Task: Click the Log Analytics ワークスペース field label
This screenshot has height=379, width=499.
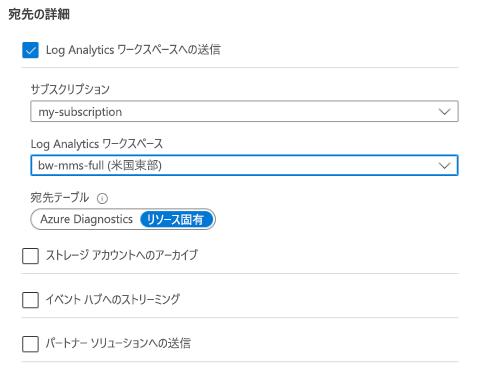Action: [97, 144]
